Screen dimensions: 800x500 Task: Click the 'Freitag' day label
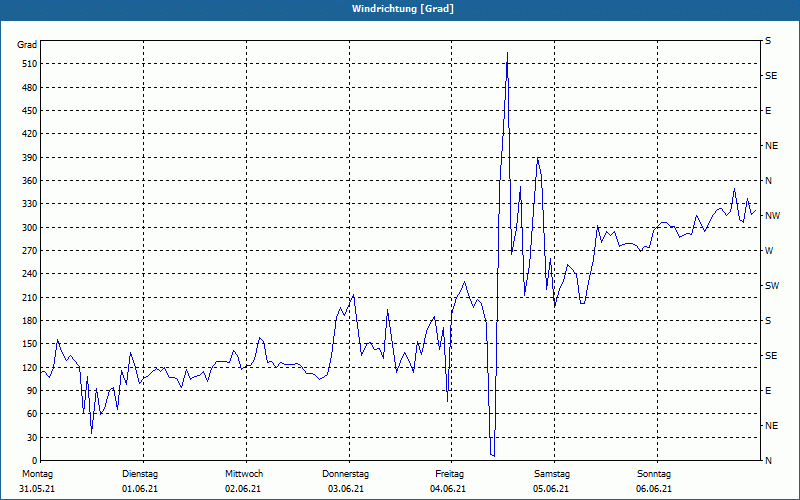pyautogui.click(x=449, y=474)
